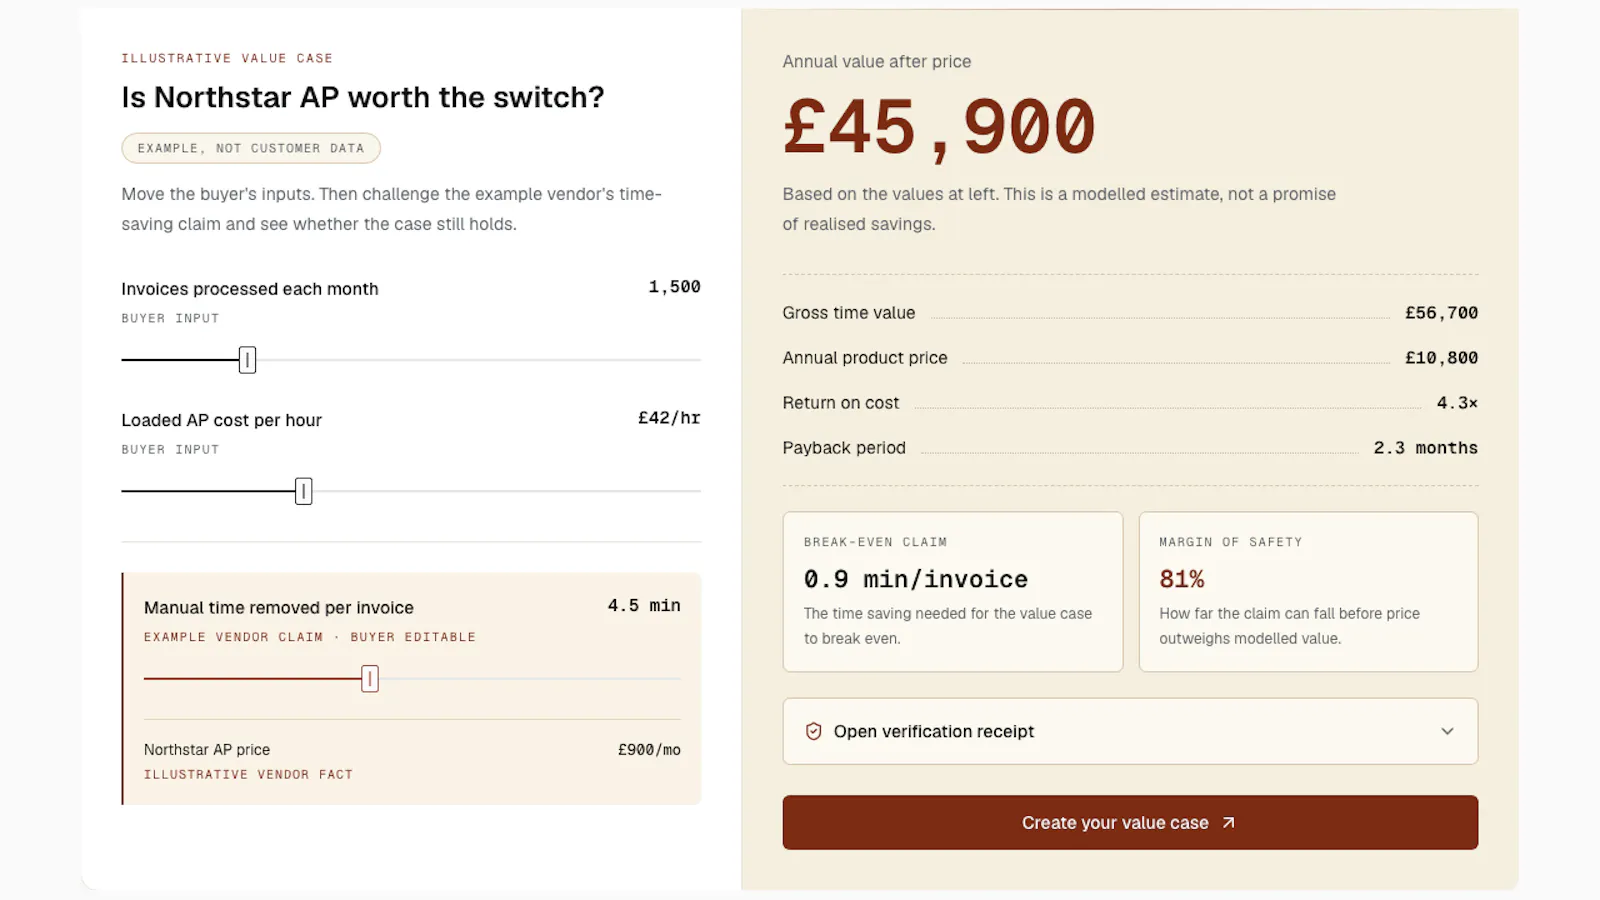Click the manual time slider track near its right end
Screen dimensions: 1600x900
coord(662,679)
